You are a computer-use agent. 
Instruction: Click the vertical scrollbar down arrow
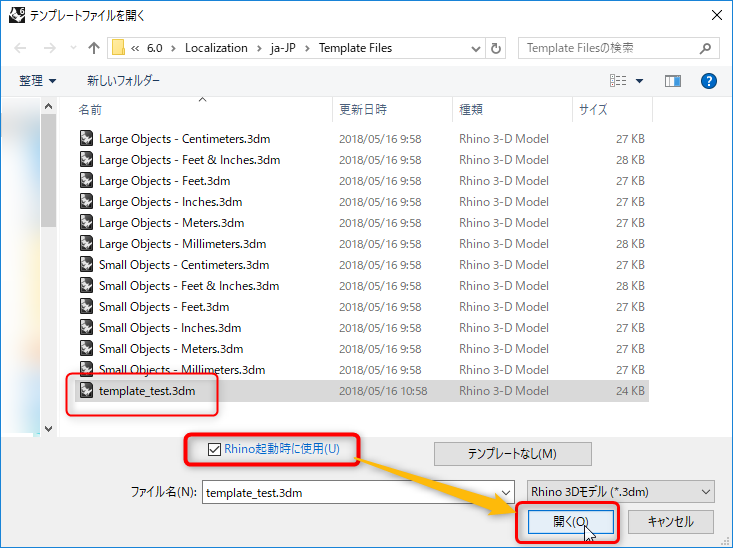coord(48,428)
